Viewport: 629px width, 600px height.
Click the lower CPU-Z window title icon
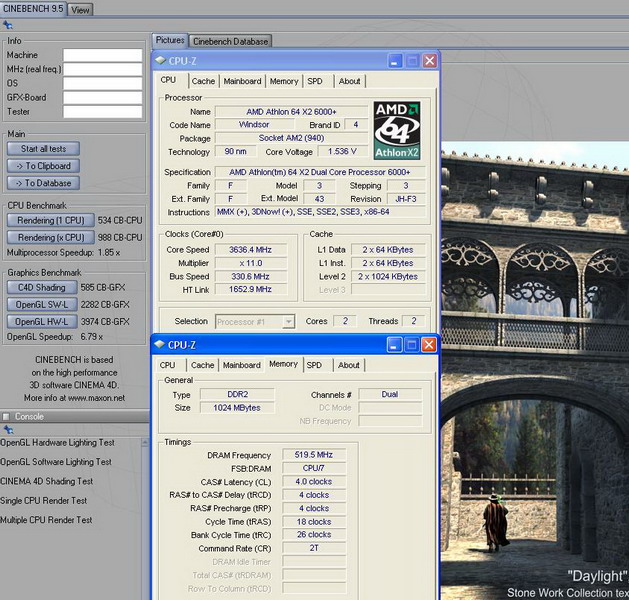pyautogui.click(x=160, y=345)
